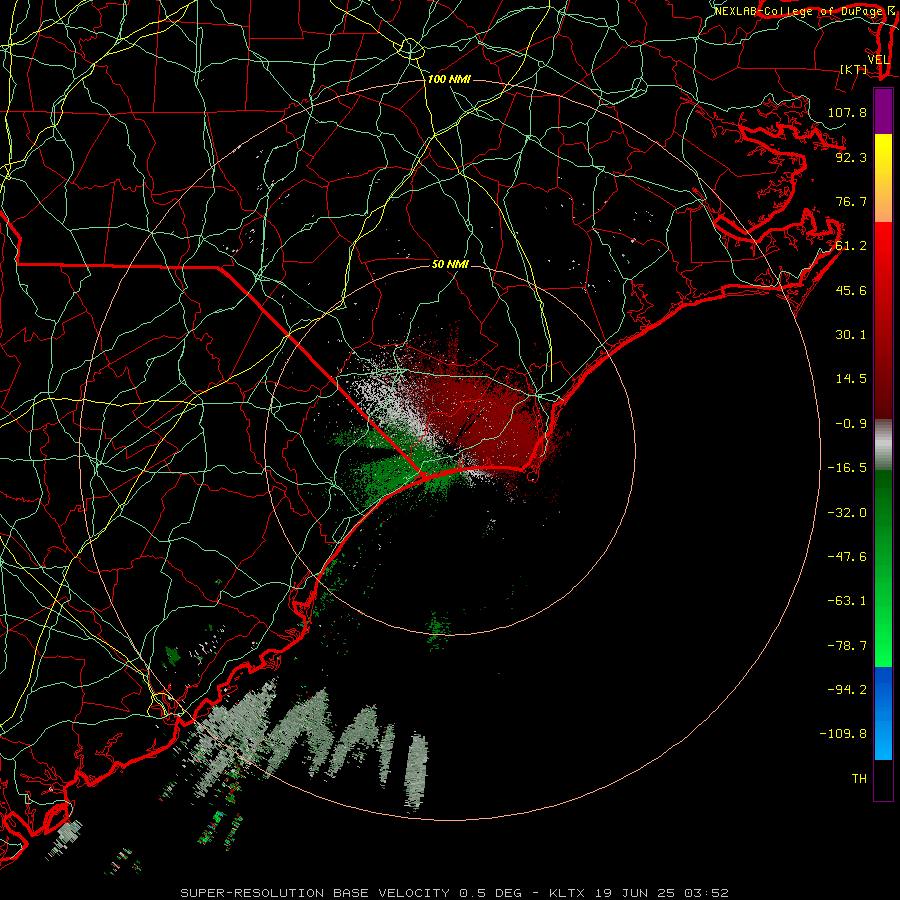Click the 92.3 legend value
This screenshot has width=900, height=900.
[x=851, y=157]
